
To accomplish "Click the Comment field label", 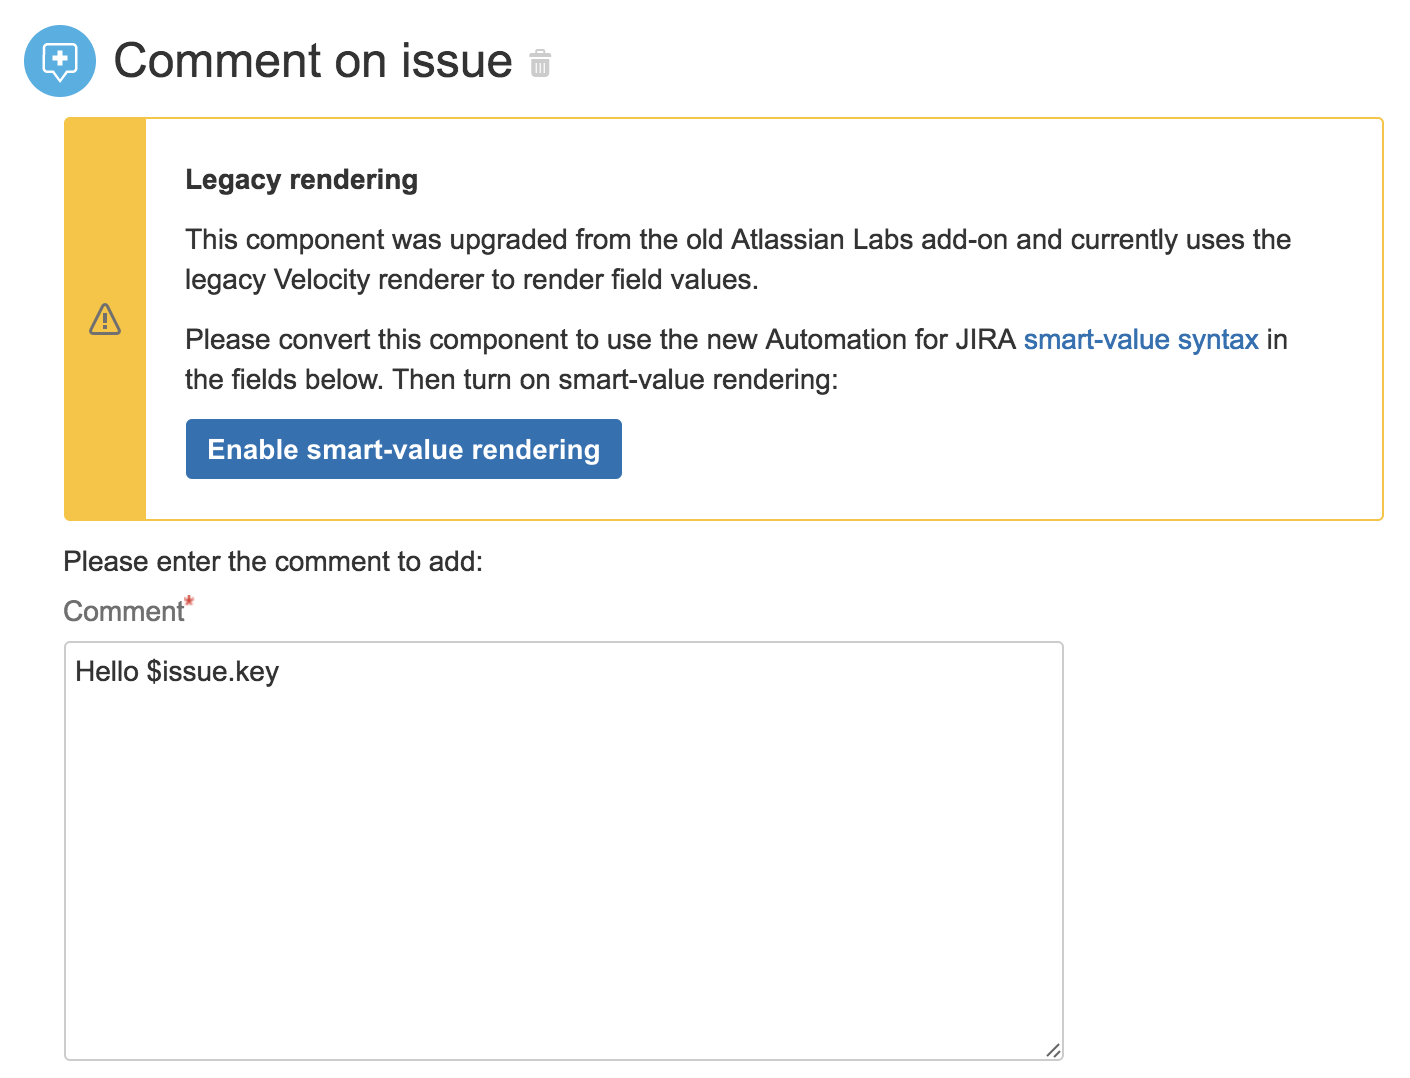I will pyautogui.click(x=123, y=612).
